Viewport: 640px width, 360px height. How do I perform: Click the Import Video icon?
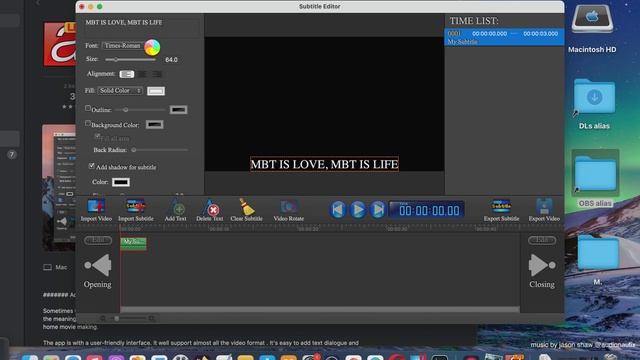tap(96, 207)
